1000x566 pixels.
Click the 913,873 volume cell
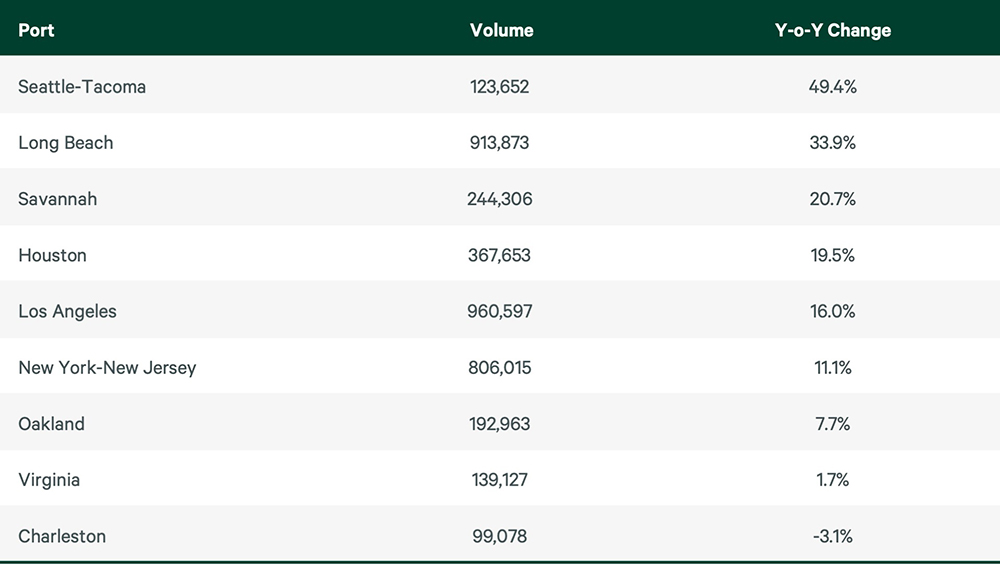click(500, 143)
